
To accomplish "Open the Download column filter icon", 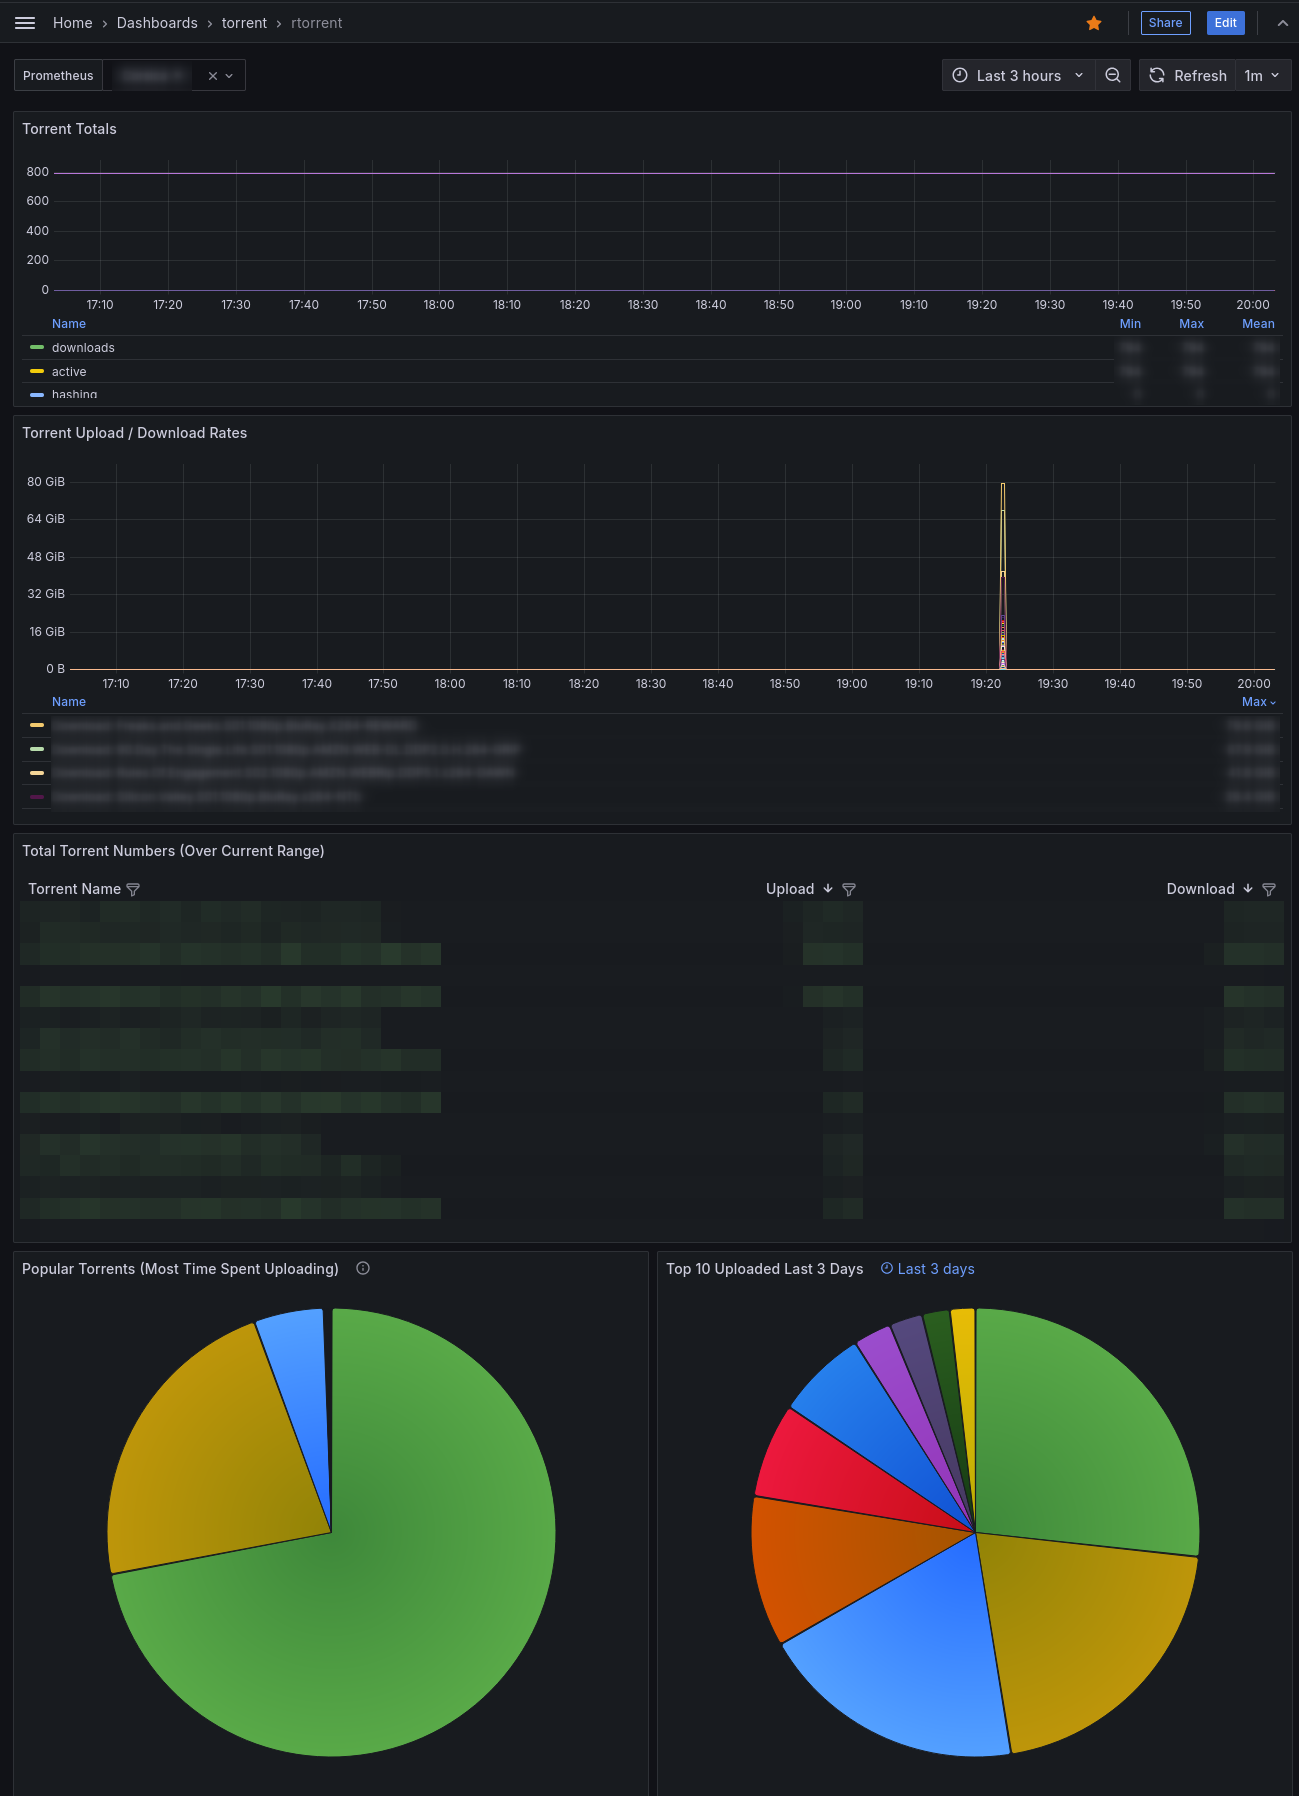I will 1269,890.
